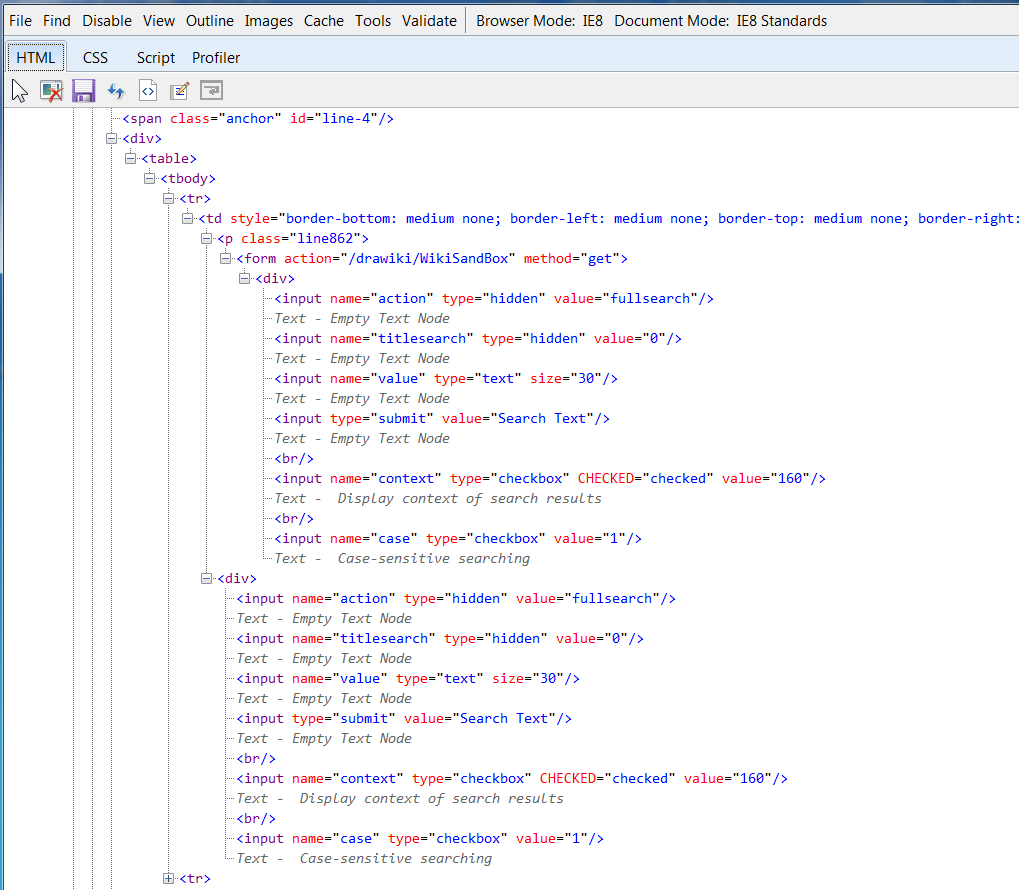Open the Validate menu

(429, 20)
